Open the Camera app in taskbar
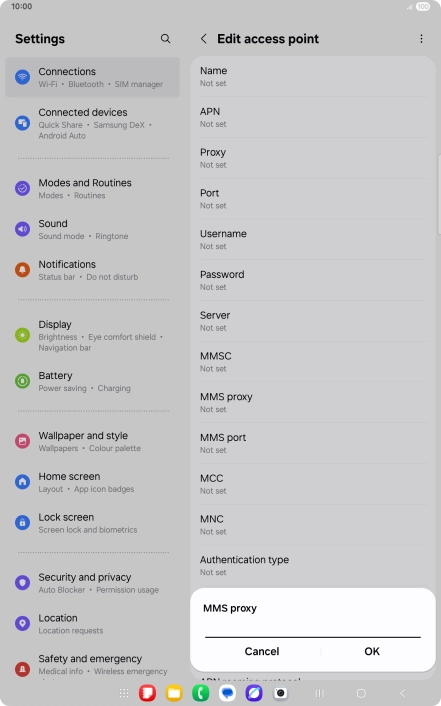 coord(281,693)
